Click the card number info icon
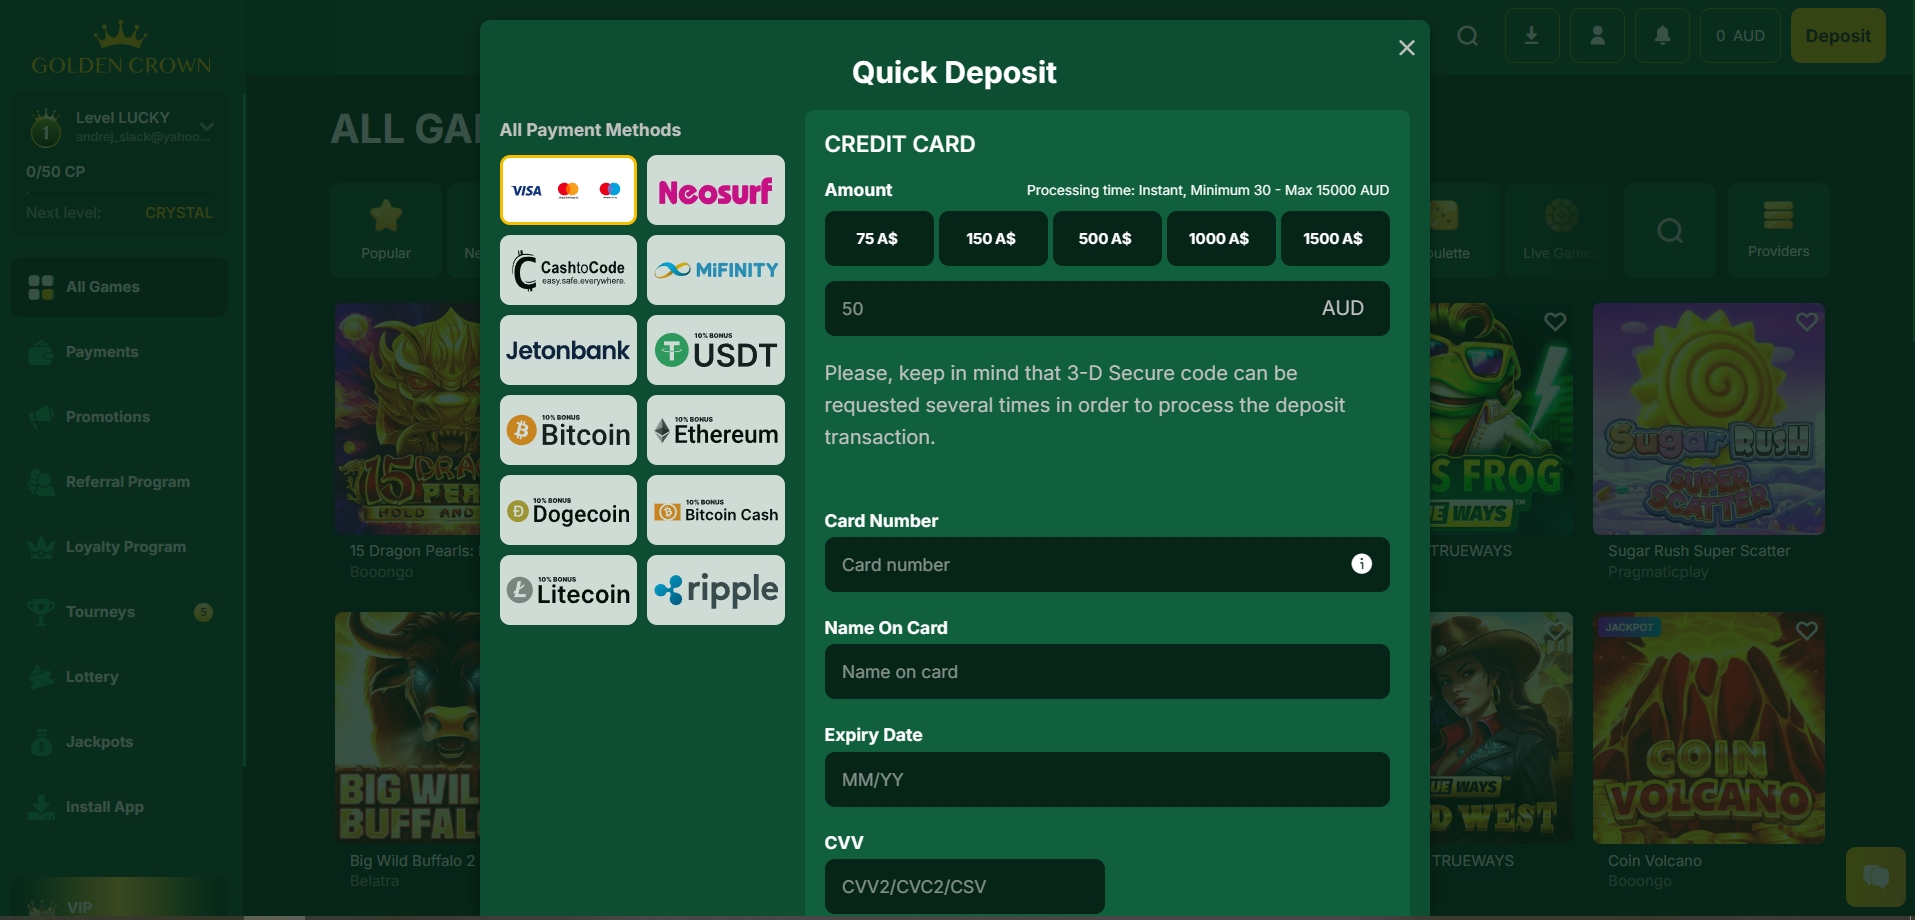 pyautogui.click(x=1362, y=564)
